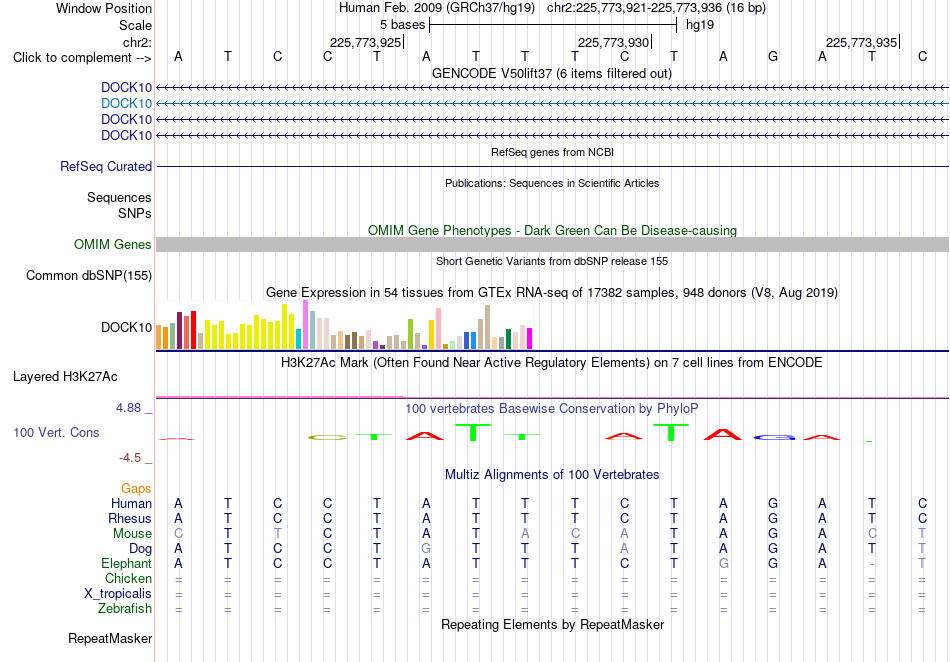The height and width of the screenshot is (662, 950).
Task: Click the Layered H3K27Ac track label
Action: 65,377
